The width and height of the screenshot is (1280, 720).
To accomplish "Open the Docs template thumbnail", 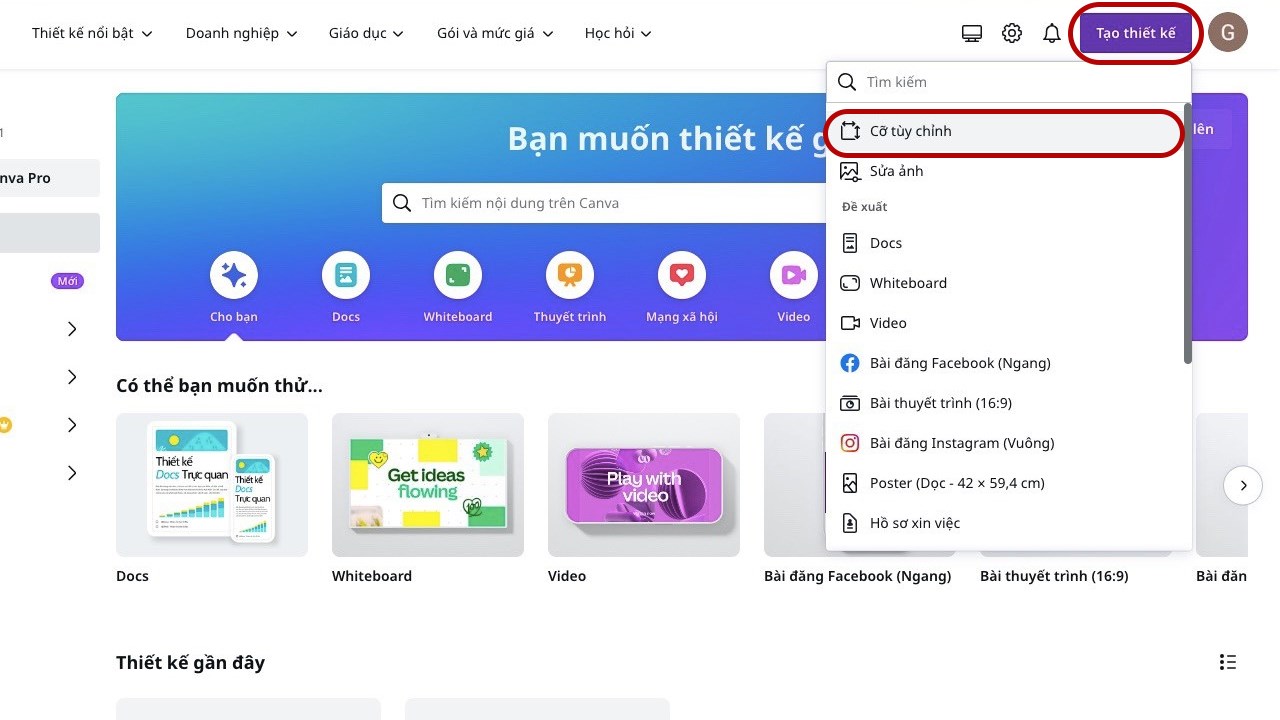I will 212,485.
